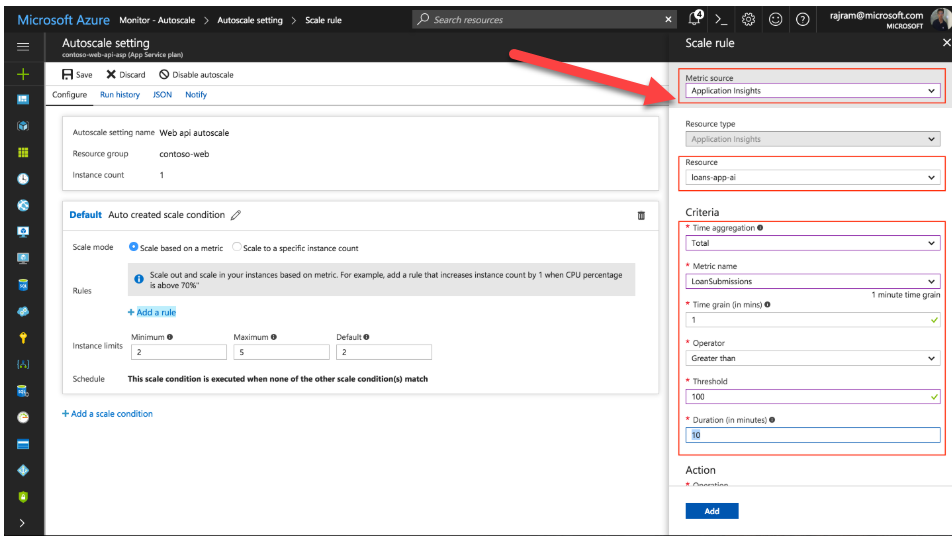This screenshot has height=537, width=952.
Task: Open the gauge Monitor icon in sidebar
Action: (x=23, y=417)
